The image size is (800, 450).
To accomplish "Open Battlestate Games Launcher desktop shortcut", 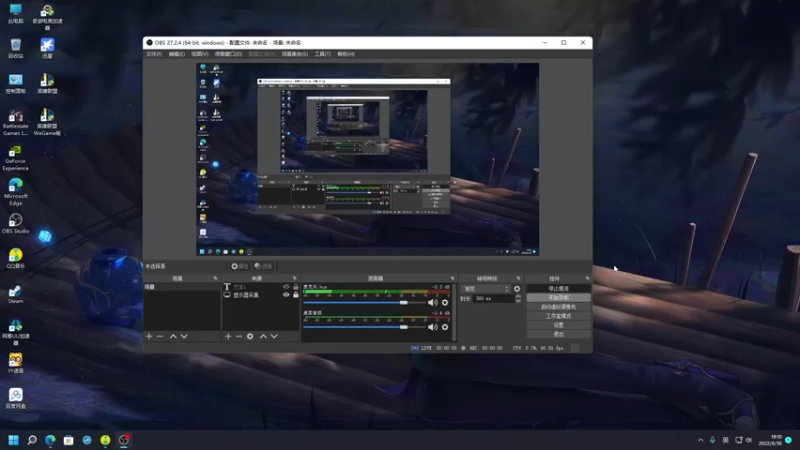I will [x=15, y=122].
